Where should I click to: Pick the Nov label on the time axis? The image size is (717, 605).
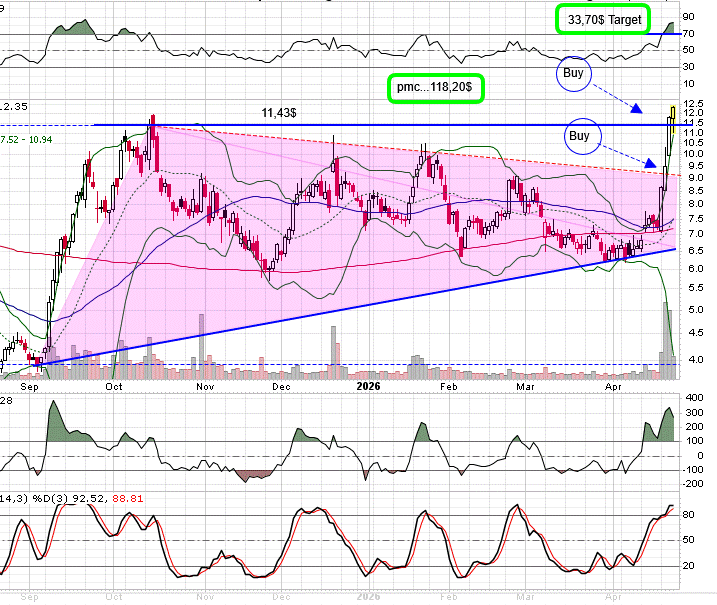click(x=205, y=385)
